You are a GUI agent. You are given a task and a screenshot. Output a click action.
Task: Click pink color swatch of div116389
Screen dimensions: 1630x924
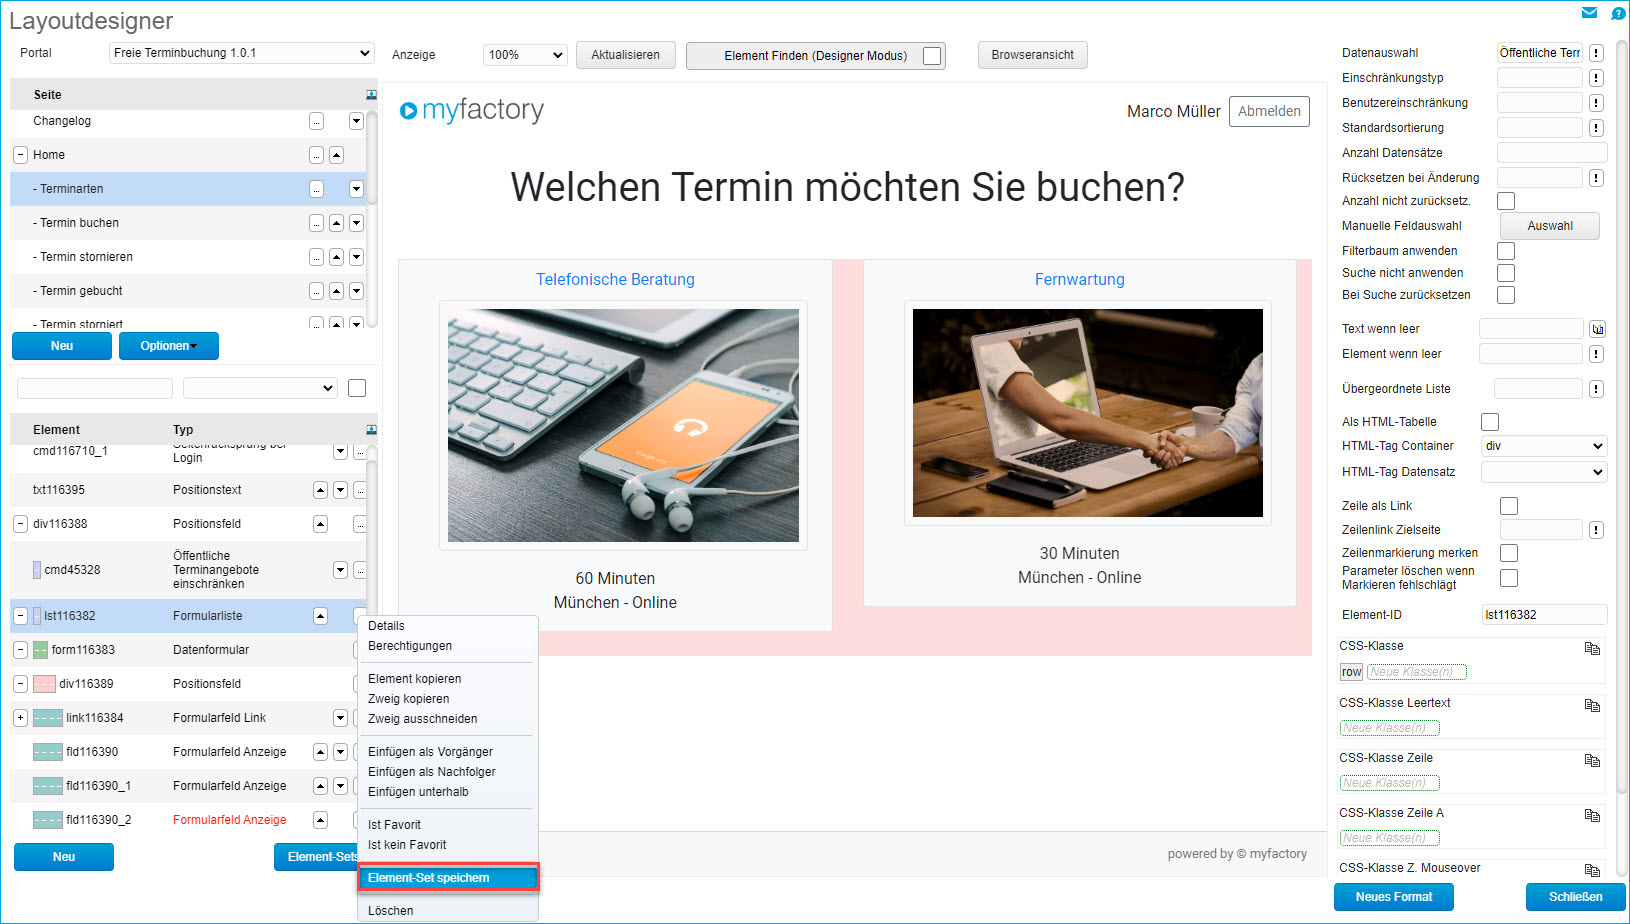pos(44,684)
